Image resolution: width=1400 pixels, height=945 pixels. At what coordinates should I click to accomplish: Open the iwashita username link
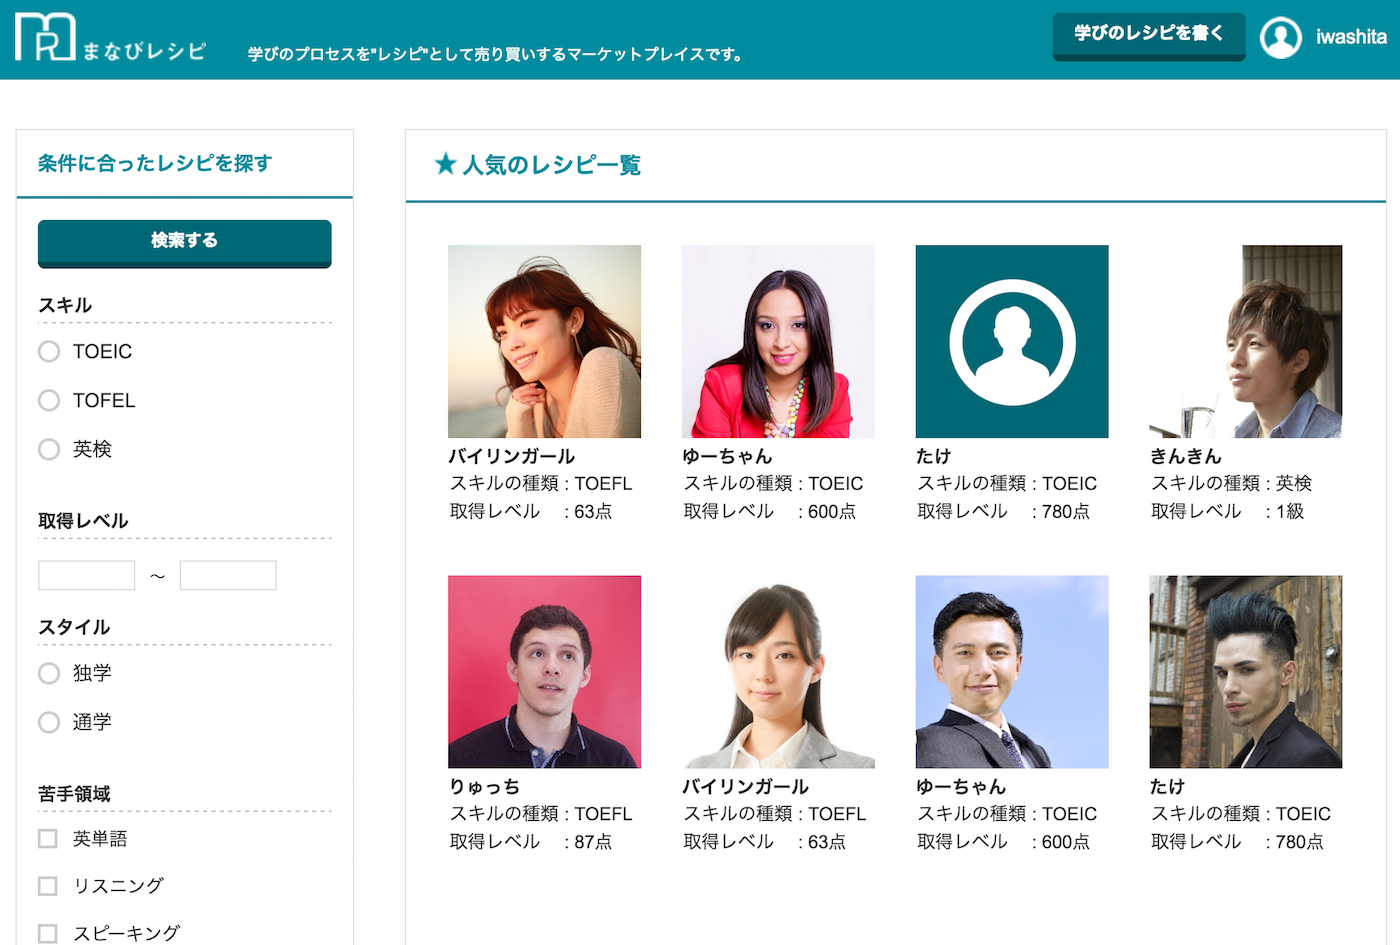click(1351, 38)
